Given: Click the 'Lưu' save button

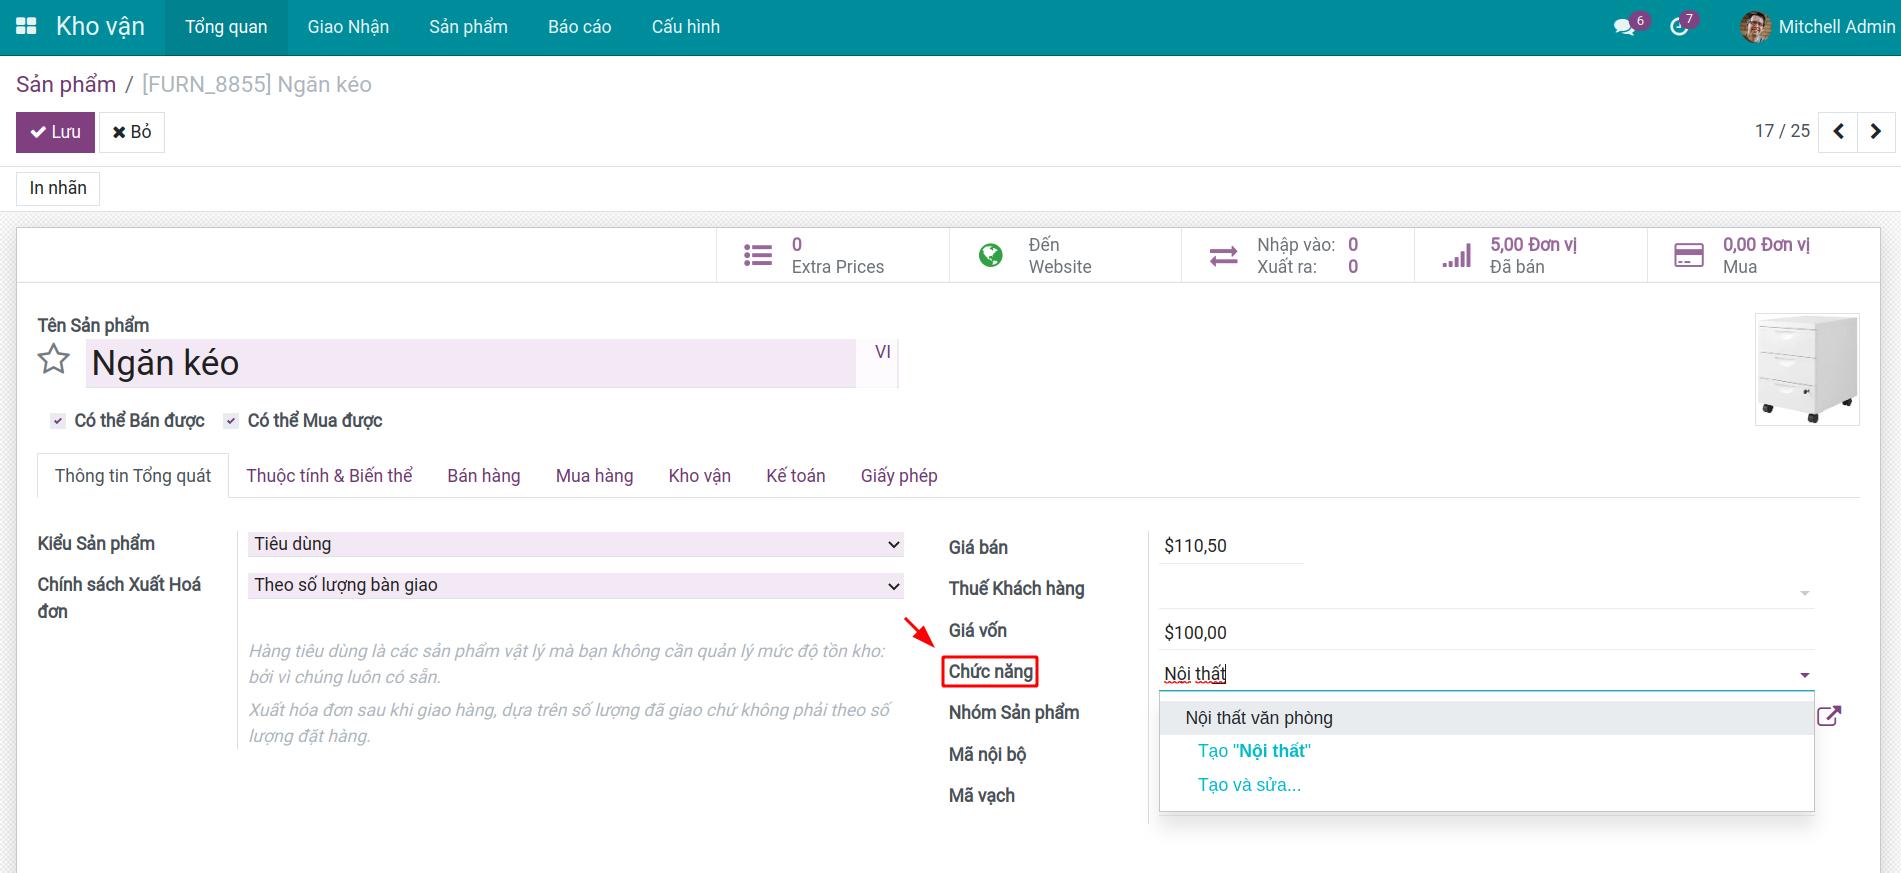Looking at the screenshot, I should [x=55, y=132].
